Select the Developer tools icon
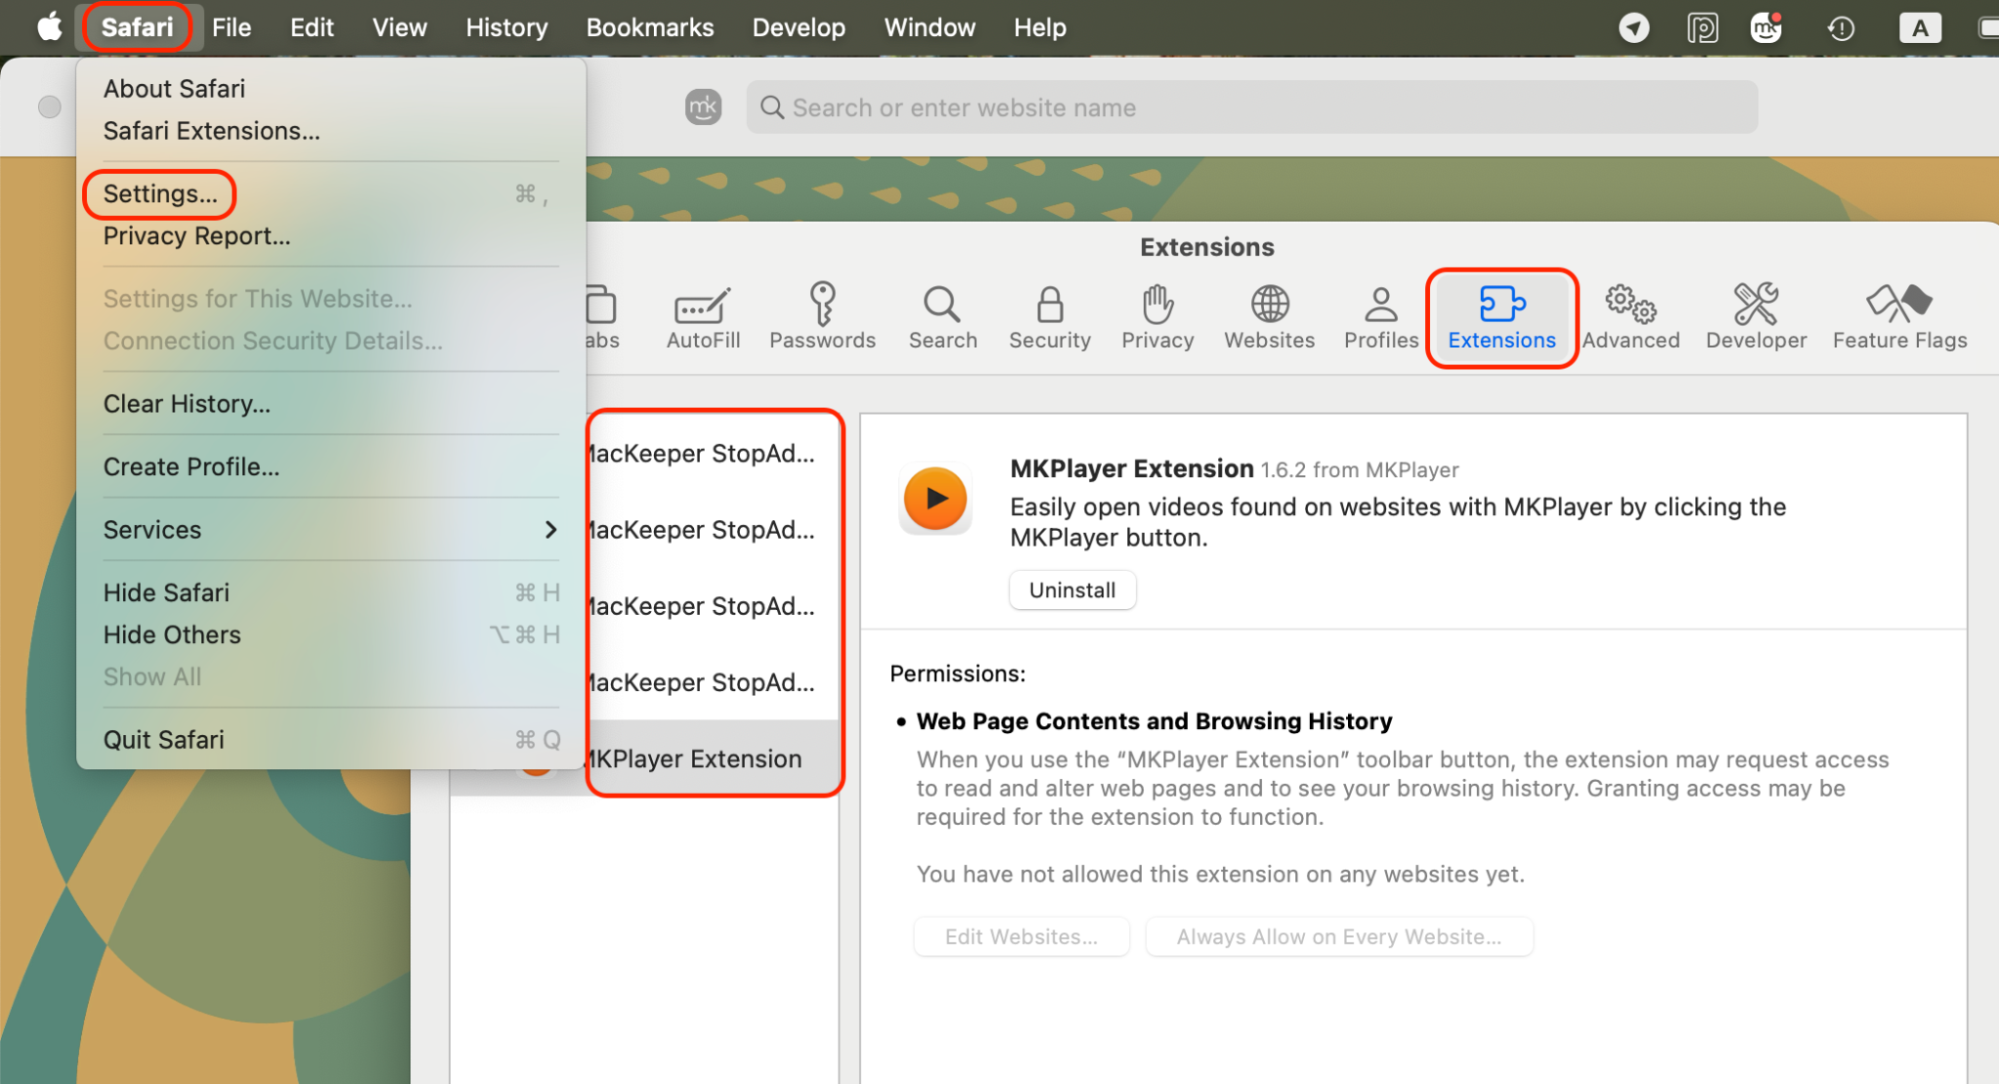 click(x=1755, y=316)
